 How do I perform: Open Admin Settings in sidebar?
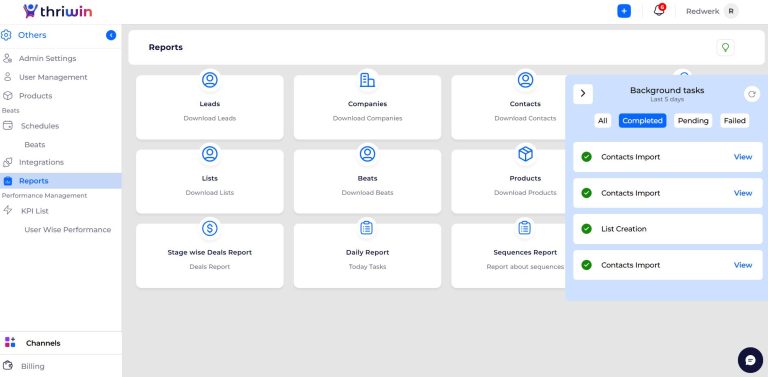(48, 58)
